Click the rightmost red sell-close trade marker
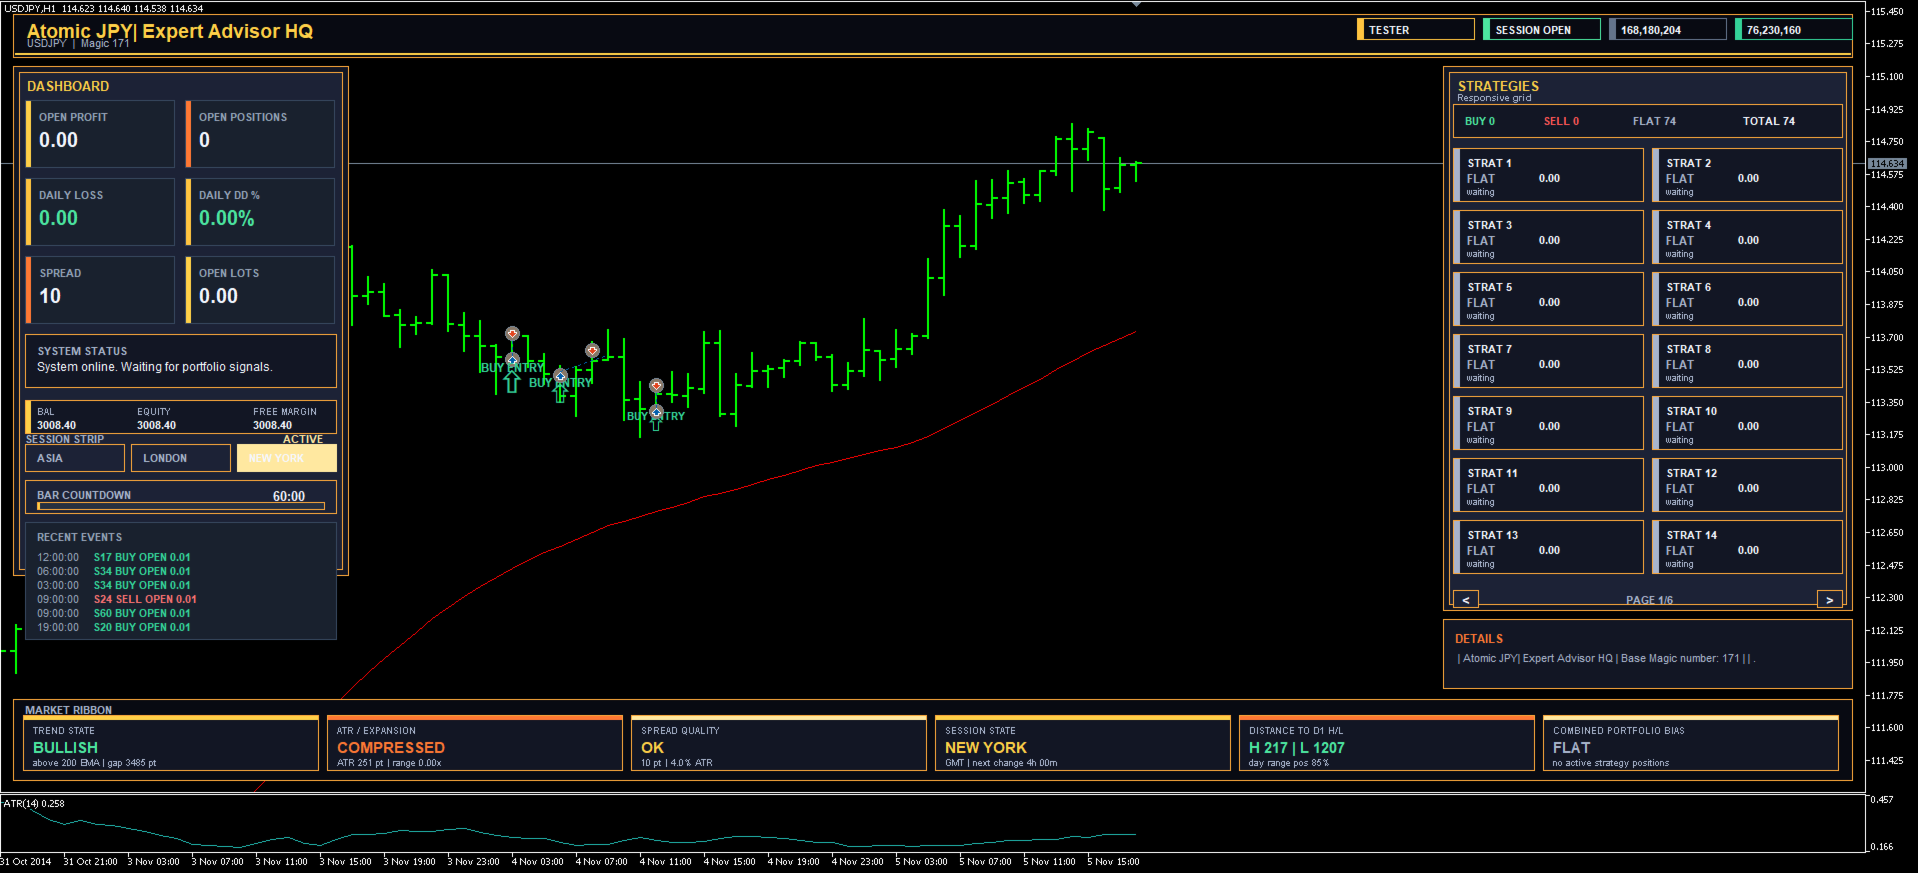Screen dimensions: 1918x873 pyautogui.click(x=656, y=385)
